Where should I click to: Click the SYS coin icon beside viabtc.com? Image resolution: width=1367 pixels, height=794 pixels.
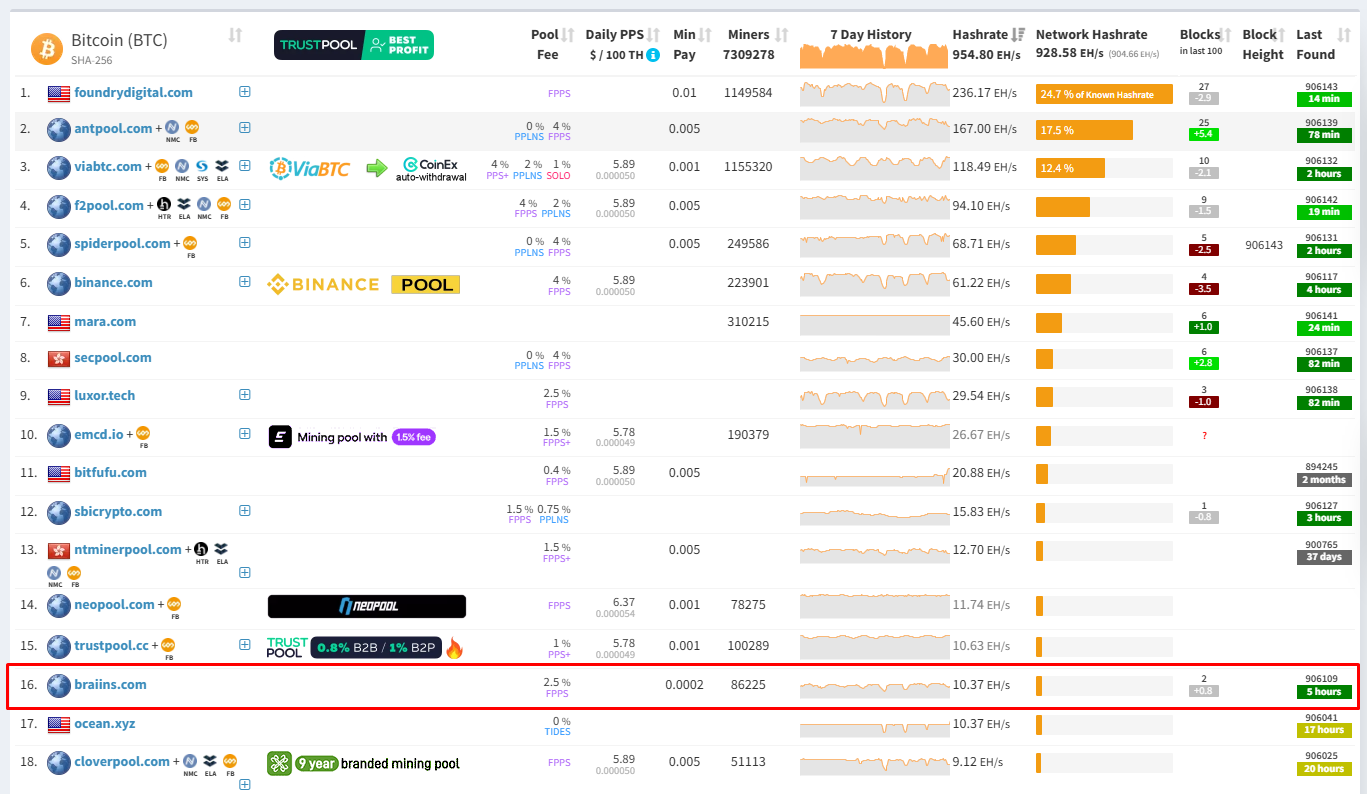tap(202, 167)
